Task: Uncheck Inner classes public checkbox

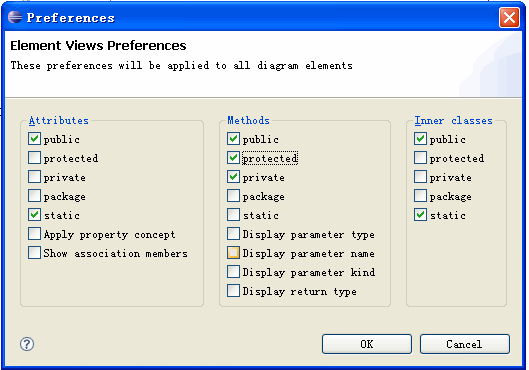Action: click(420, 139)
